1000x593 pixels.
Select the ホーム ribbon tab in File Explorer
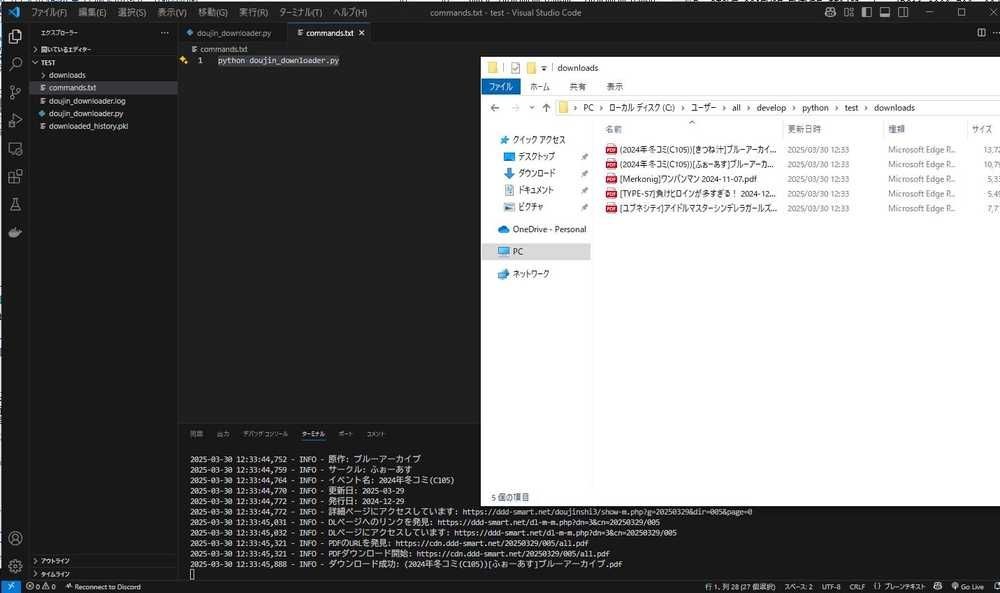(539, 87)
